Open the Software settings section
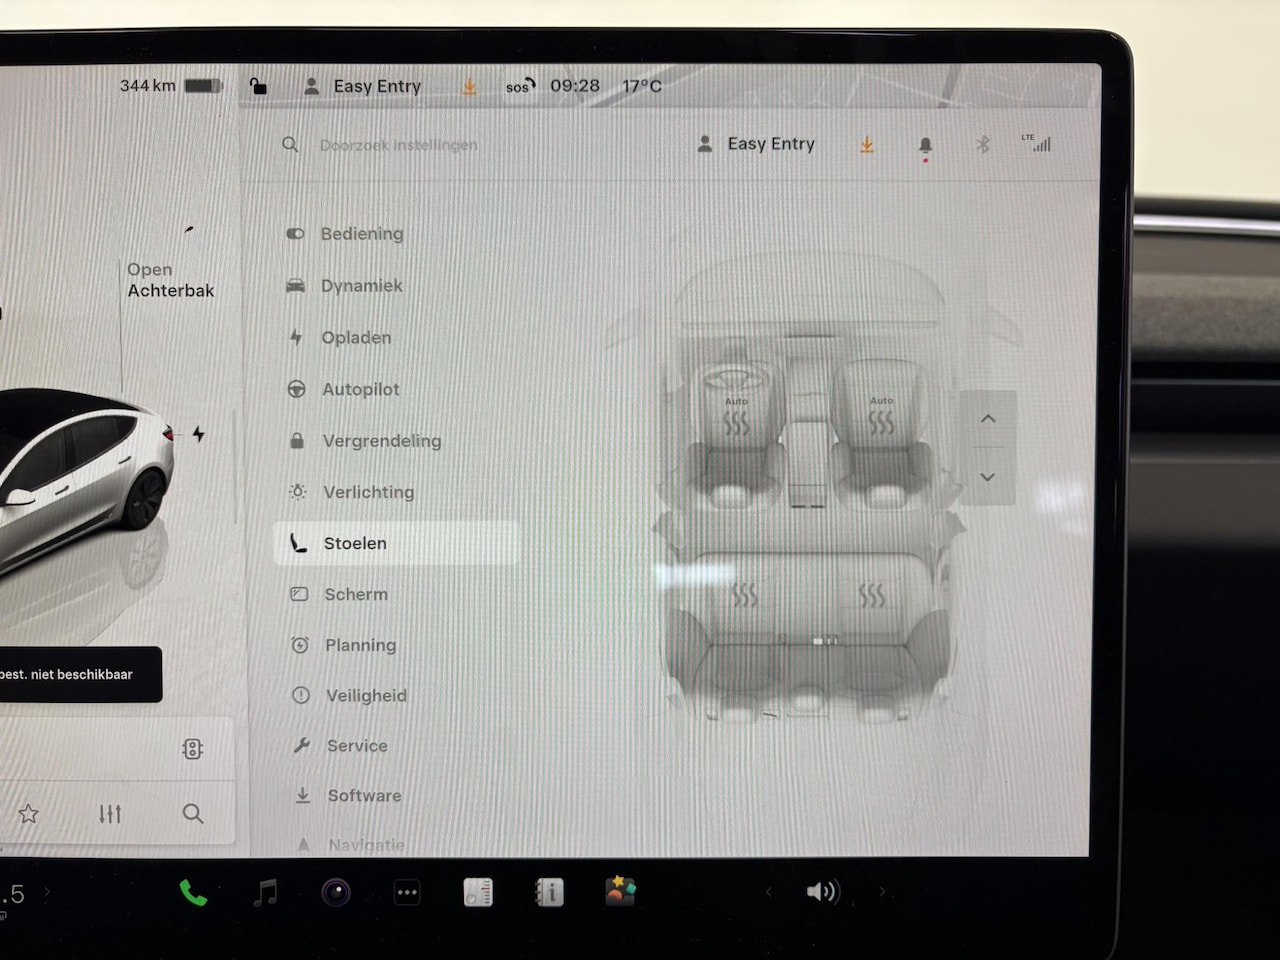 (364, 796)
